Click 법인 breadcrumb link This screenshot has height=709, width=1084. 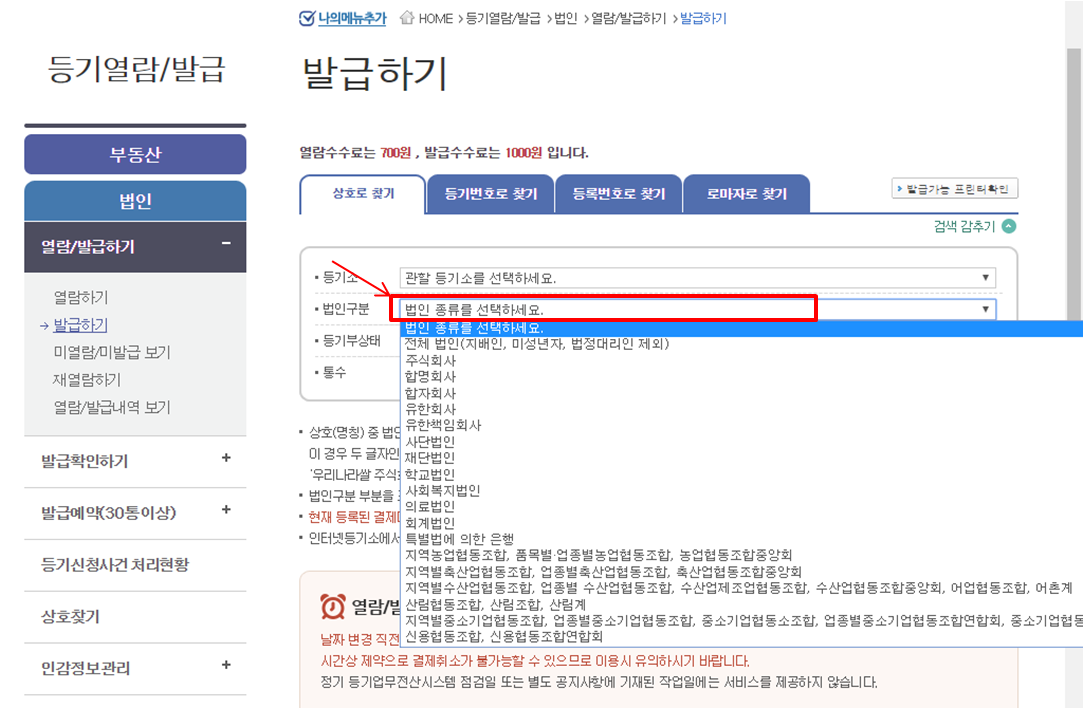[x=566, y=18]
